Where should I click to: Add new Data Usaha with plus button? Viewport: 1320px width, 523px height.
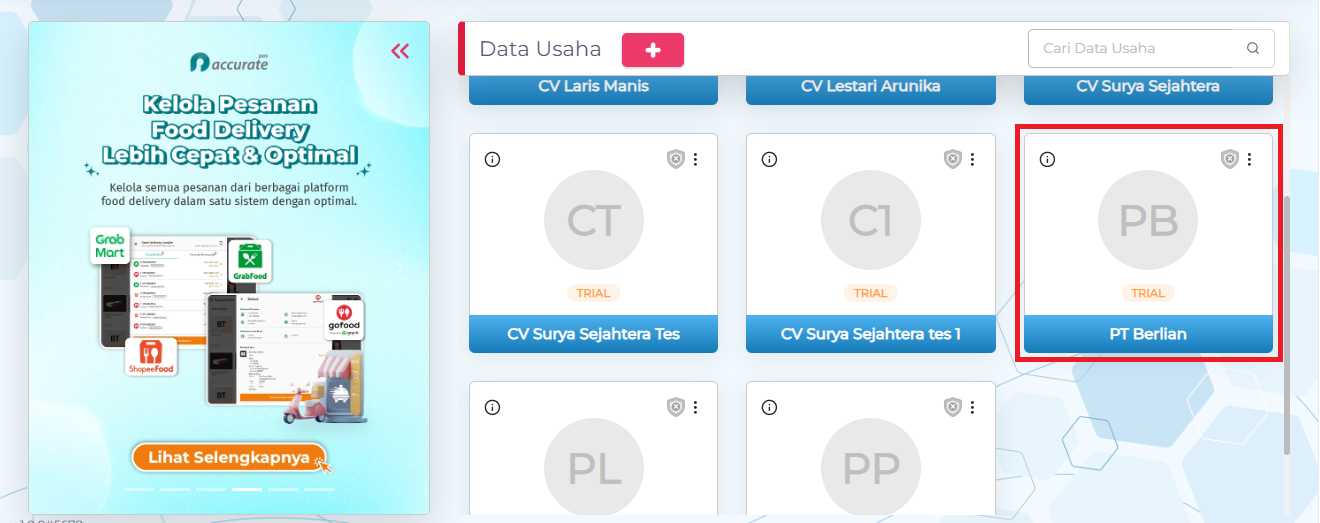(x=653, y=50)
